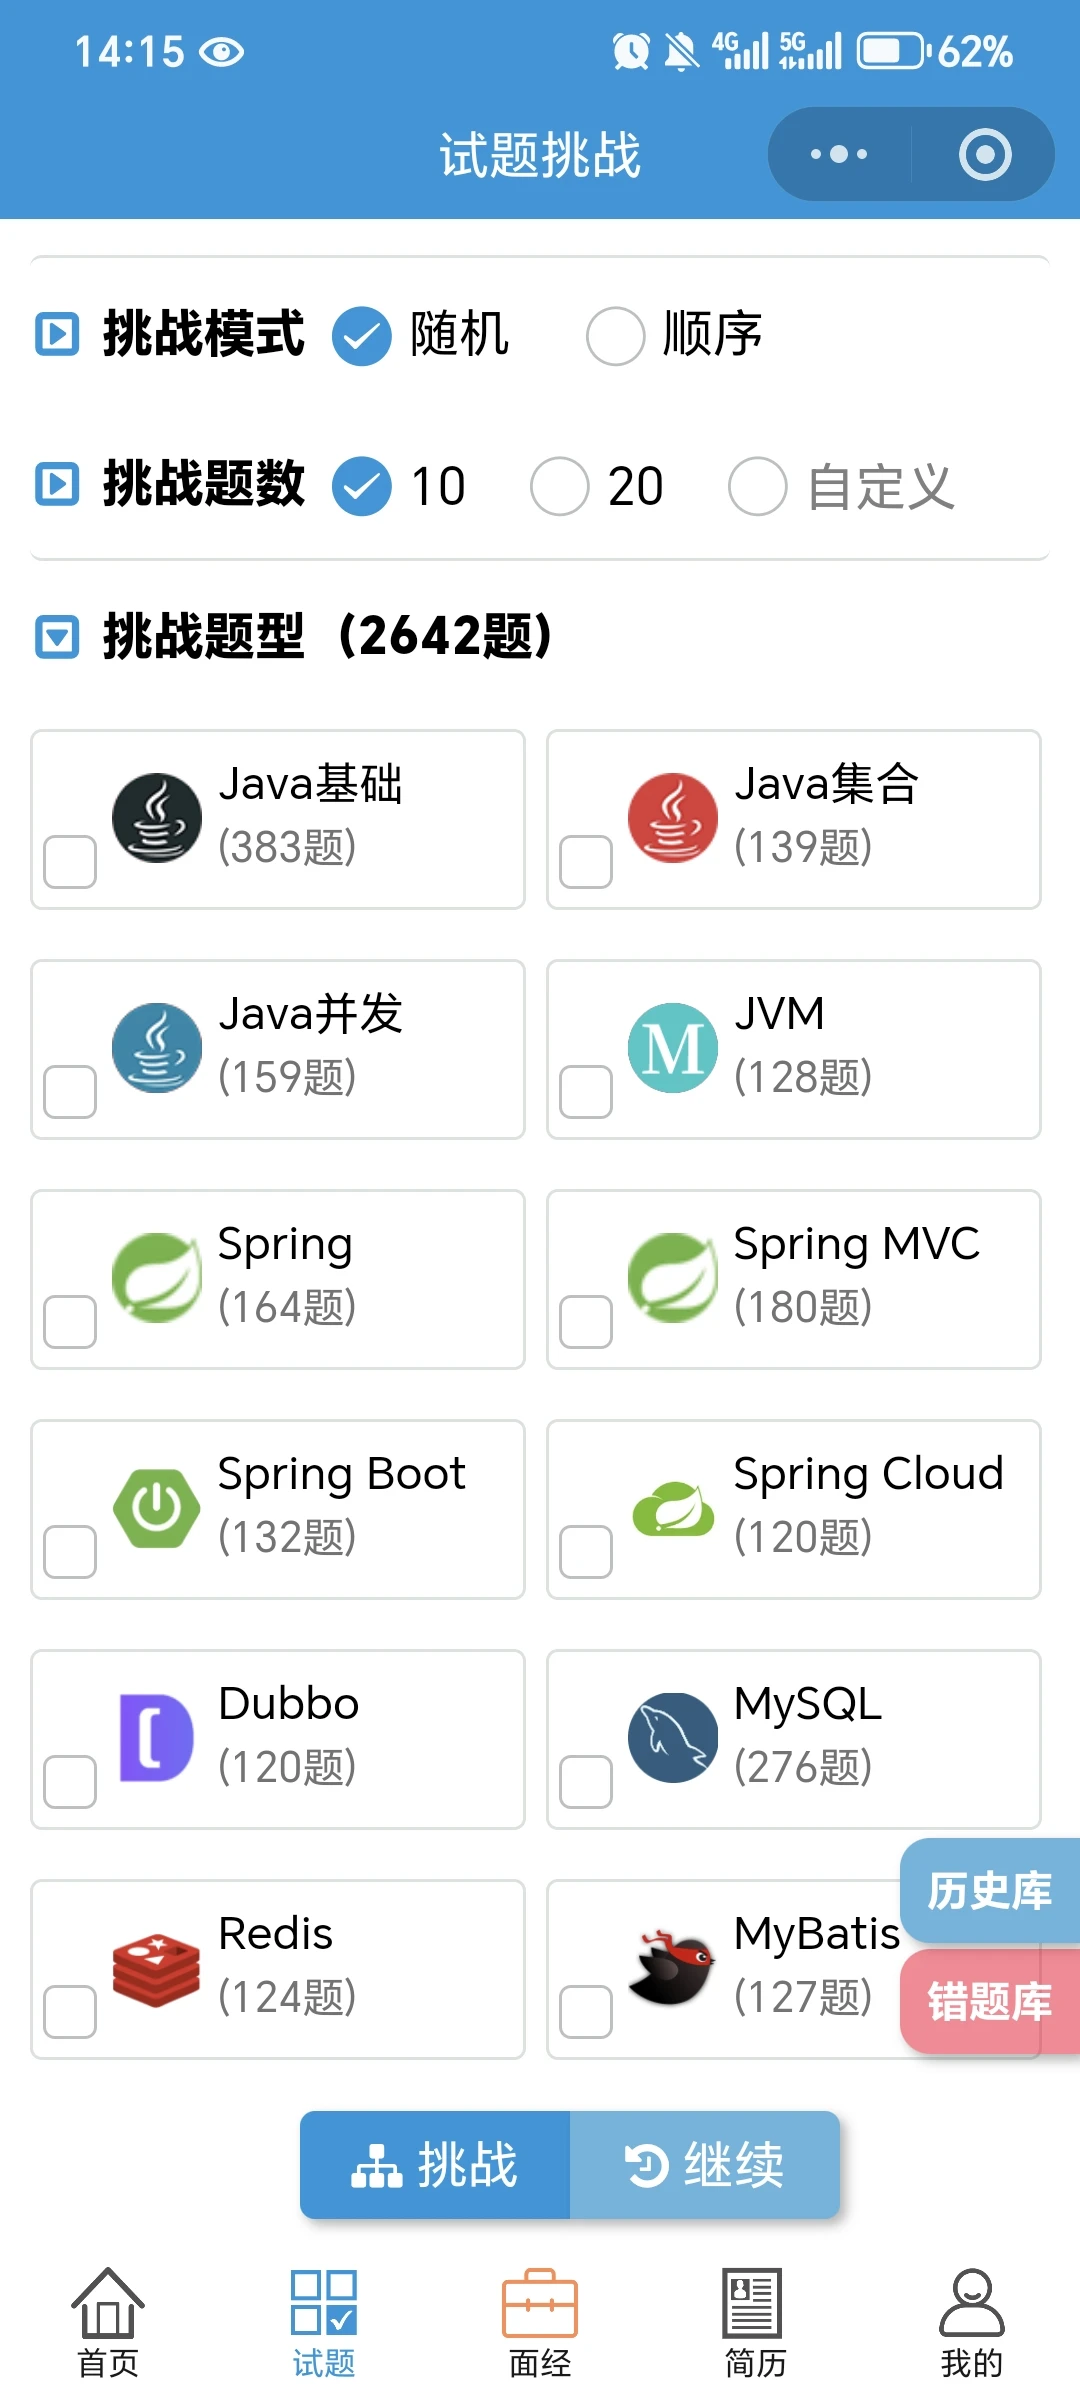
Task: Tap the MyBatis bird icon
Action: click(x=673, y=1968)
